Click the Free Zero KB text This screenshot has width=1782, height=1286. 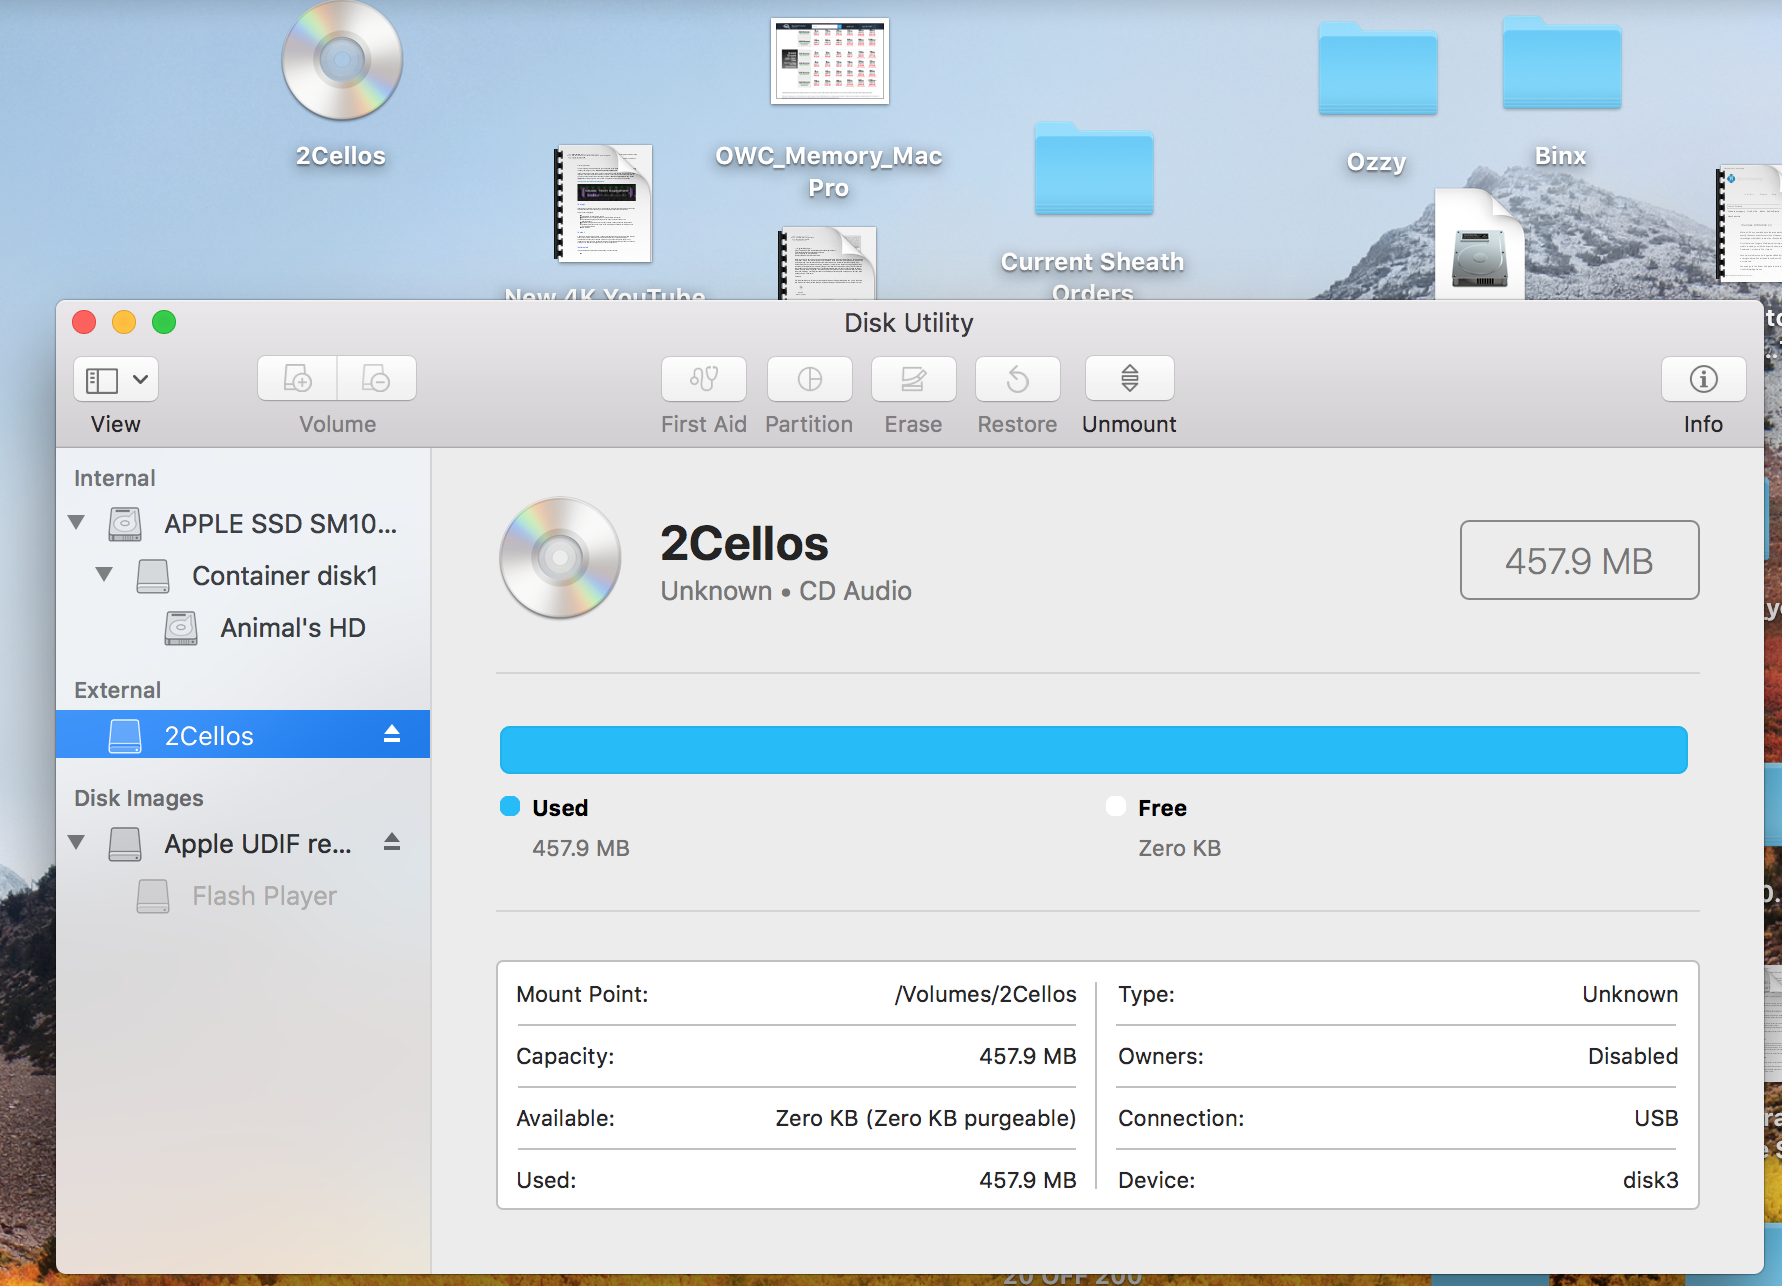click(1179, 848)
